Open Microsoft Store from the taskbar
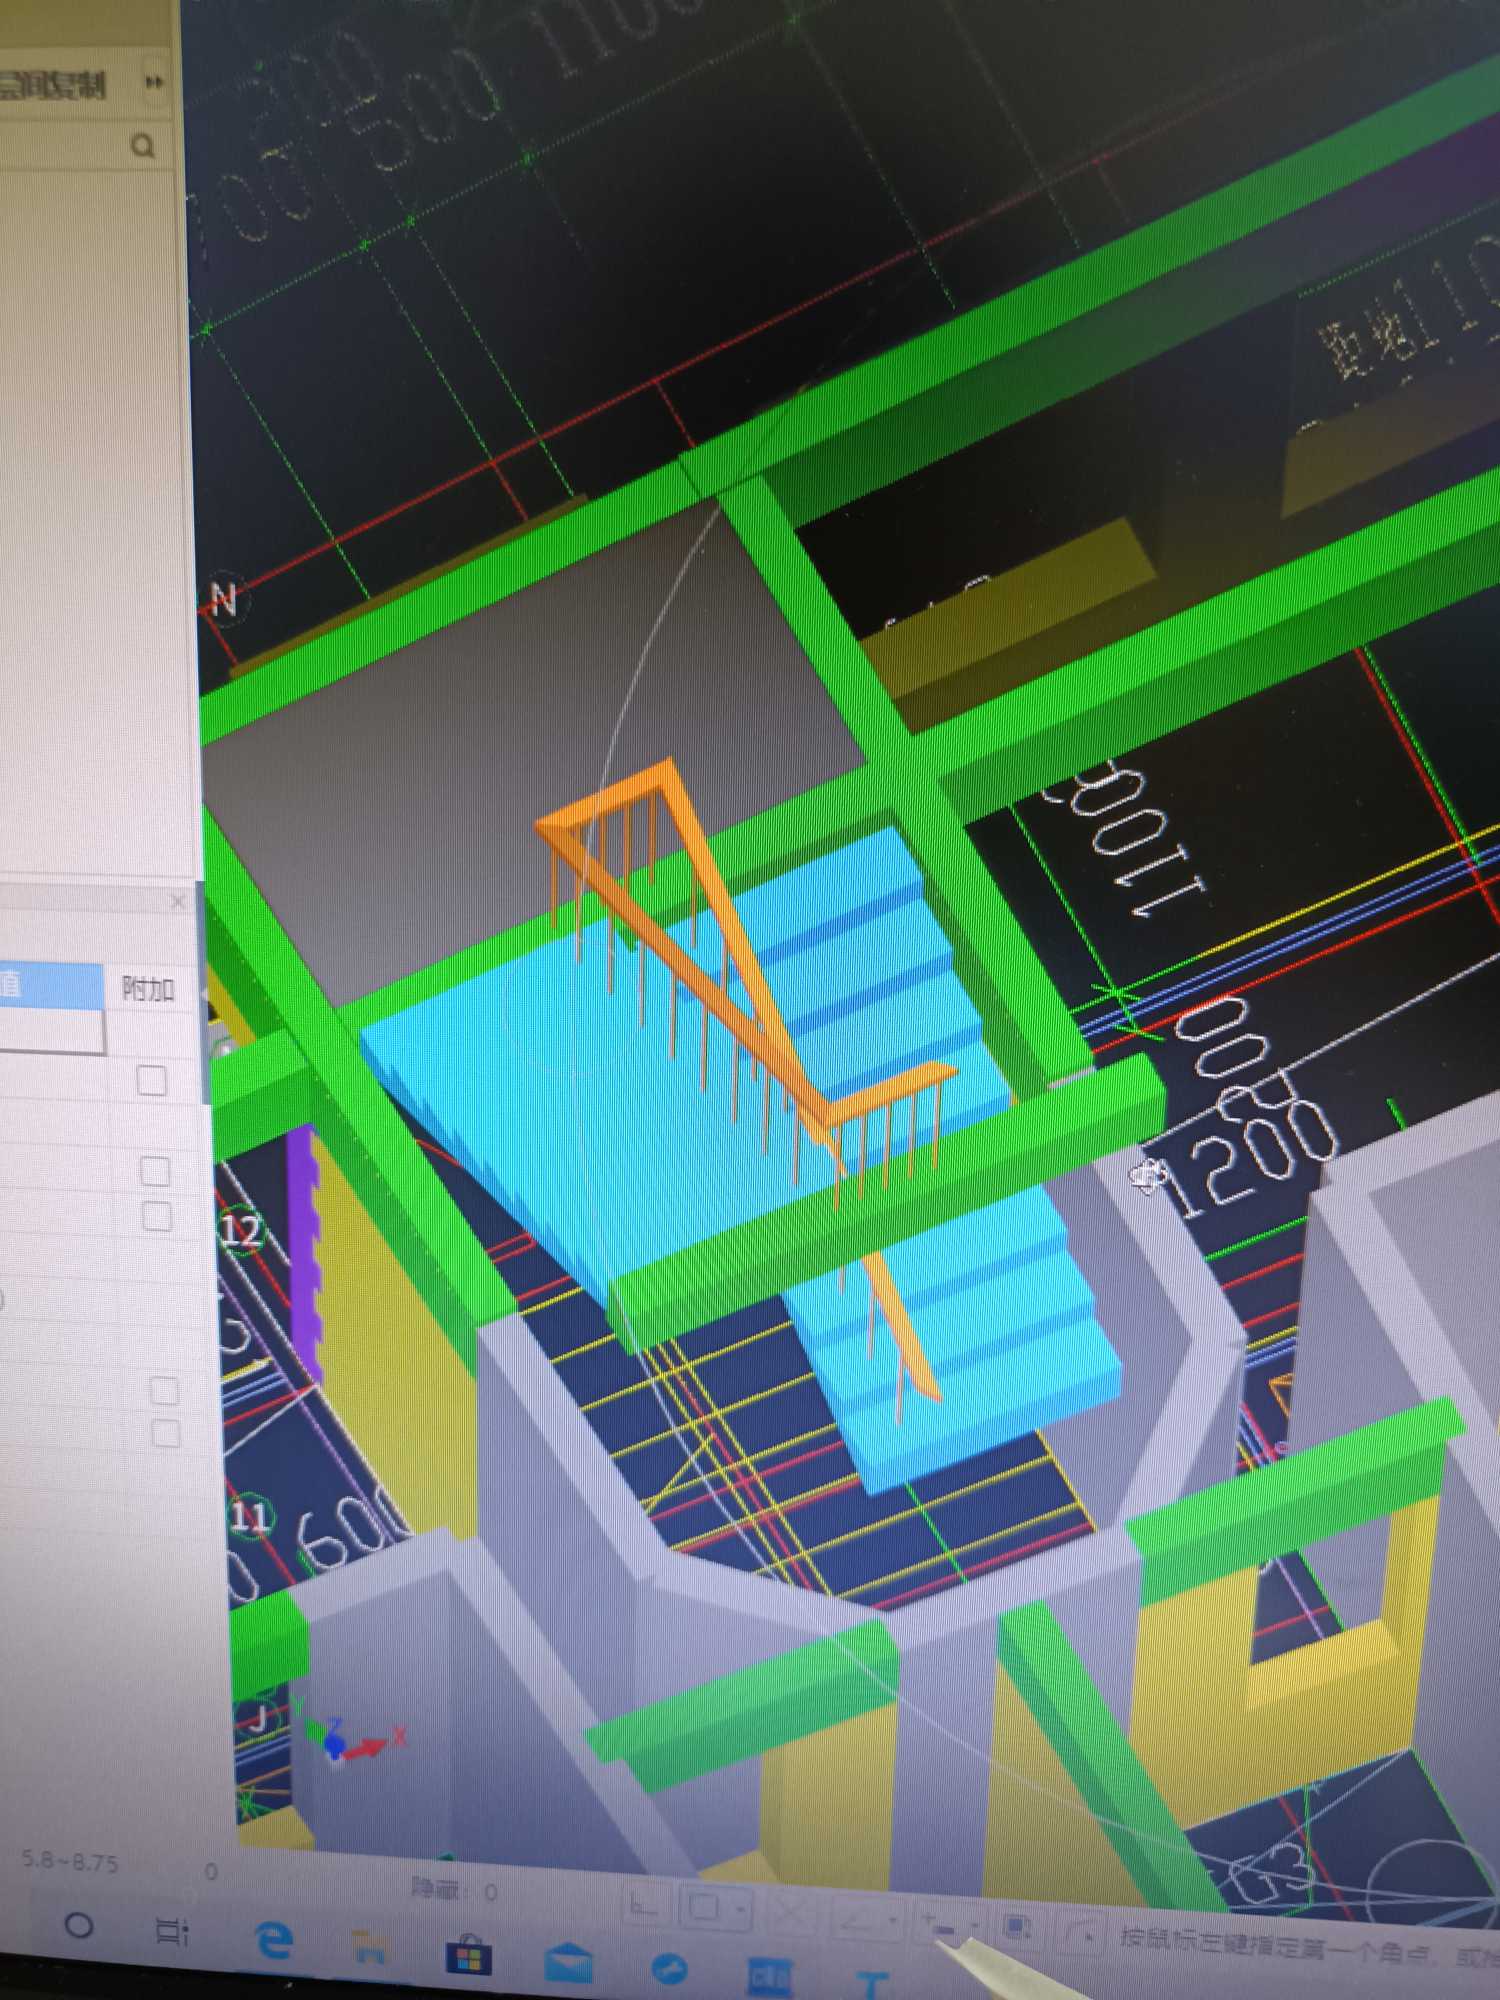 [x=469, y=1955]
